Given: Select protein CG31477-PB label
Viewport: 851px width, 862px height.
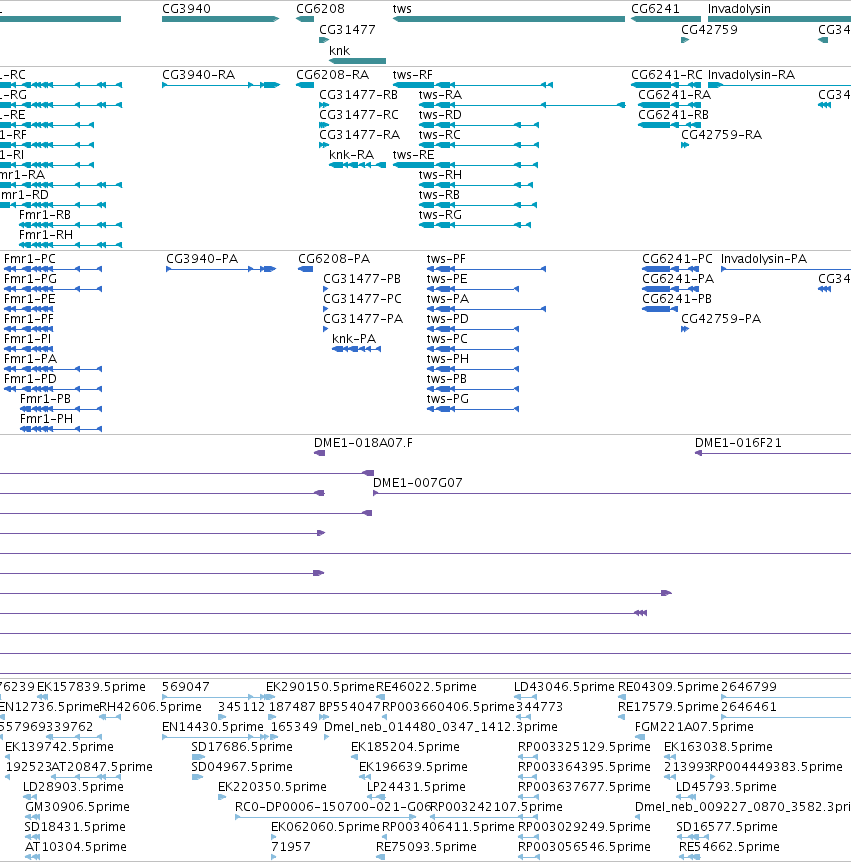Looking at the screenshot, I should (362, 279).
